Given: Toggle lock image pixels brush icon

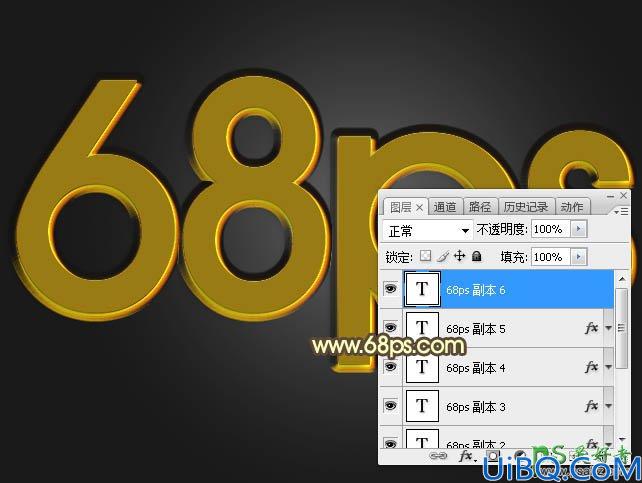Looking at the screenshot, I should click(443, 256).
